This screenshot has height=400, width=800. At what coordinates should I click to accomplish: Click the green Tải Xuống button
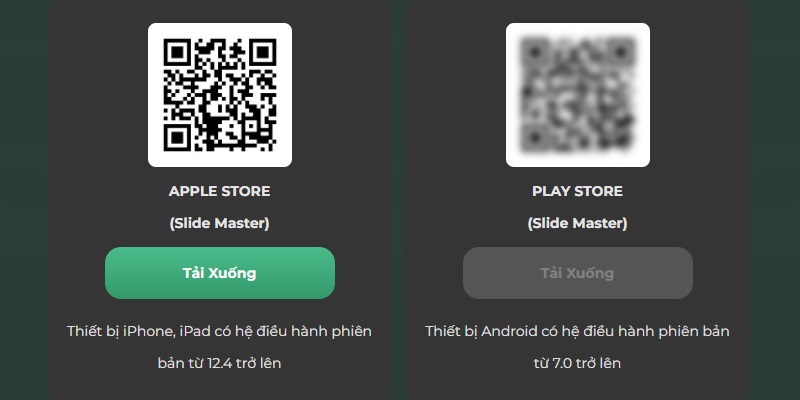point(220,273)
